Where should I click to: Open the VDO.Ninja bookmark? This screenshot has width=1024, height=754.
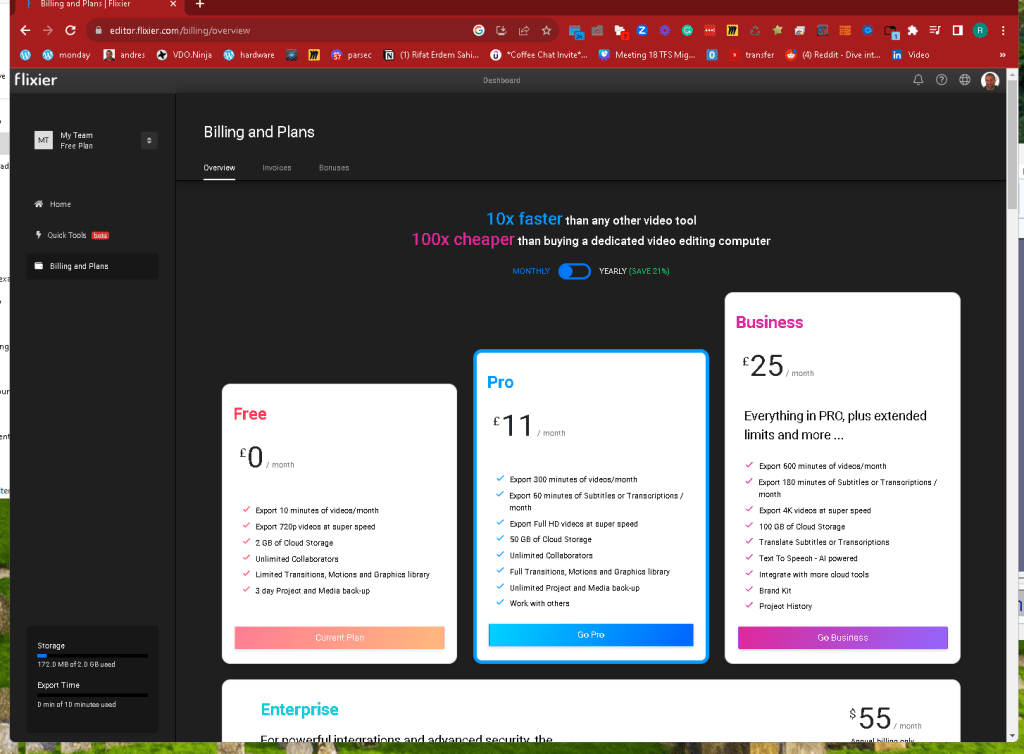[184, 55]
